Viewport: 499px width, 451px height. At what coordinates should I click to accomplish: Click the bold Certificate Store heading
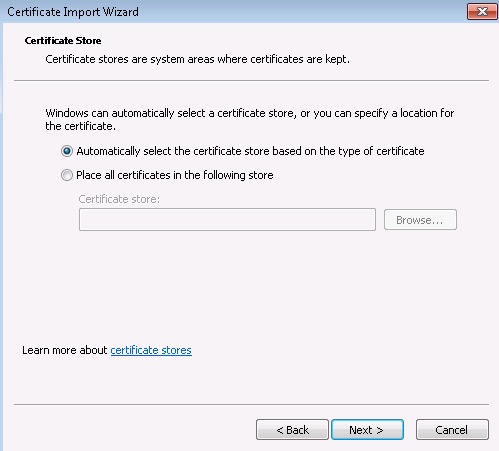coord(63,41)
